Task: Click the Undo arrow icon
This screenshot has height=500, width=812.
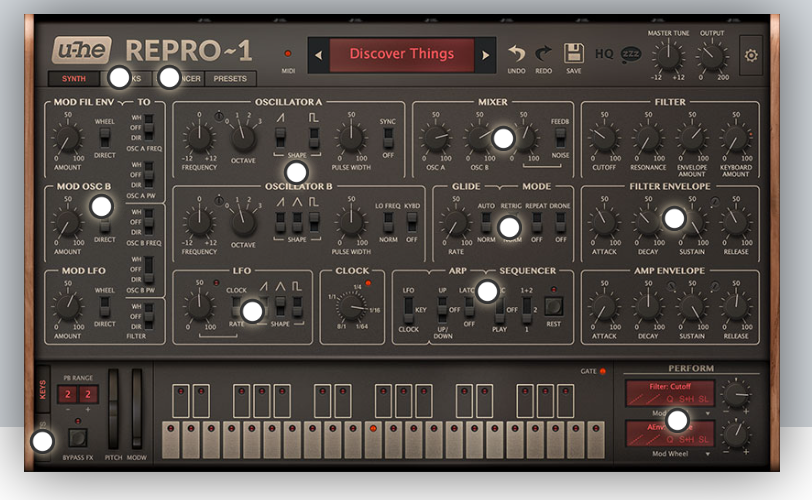Action: 517,54
